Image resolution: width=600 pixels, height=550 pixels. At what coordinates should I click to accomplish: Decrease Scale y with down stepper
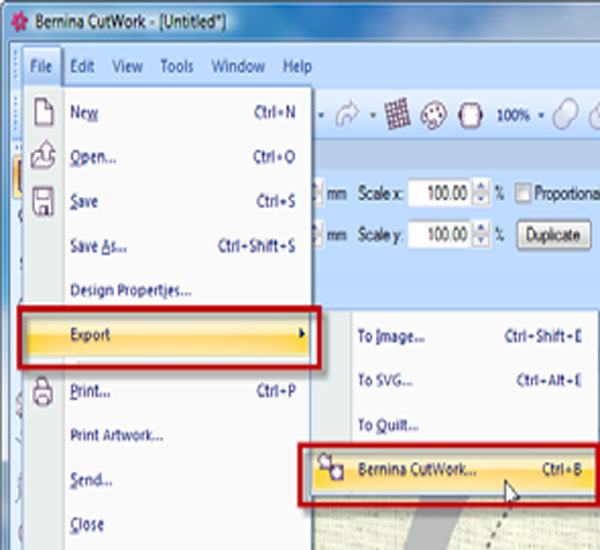click(x=481, y=240)
